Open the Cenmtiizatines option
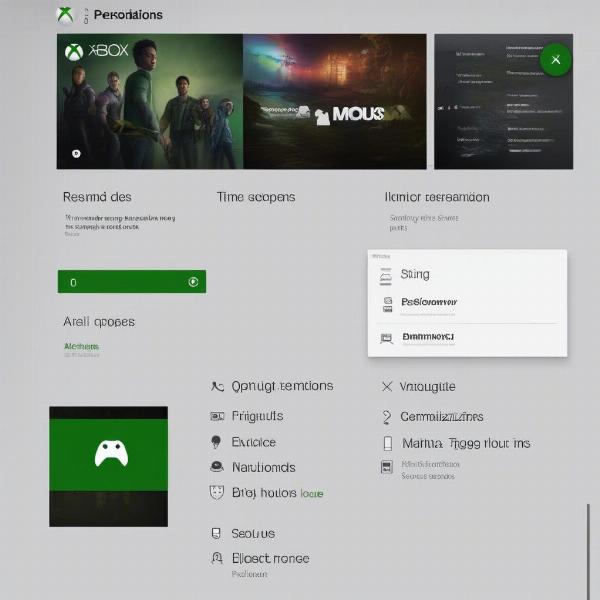This screenshot has height=600, width=600. tap(442, 416)
